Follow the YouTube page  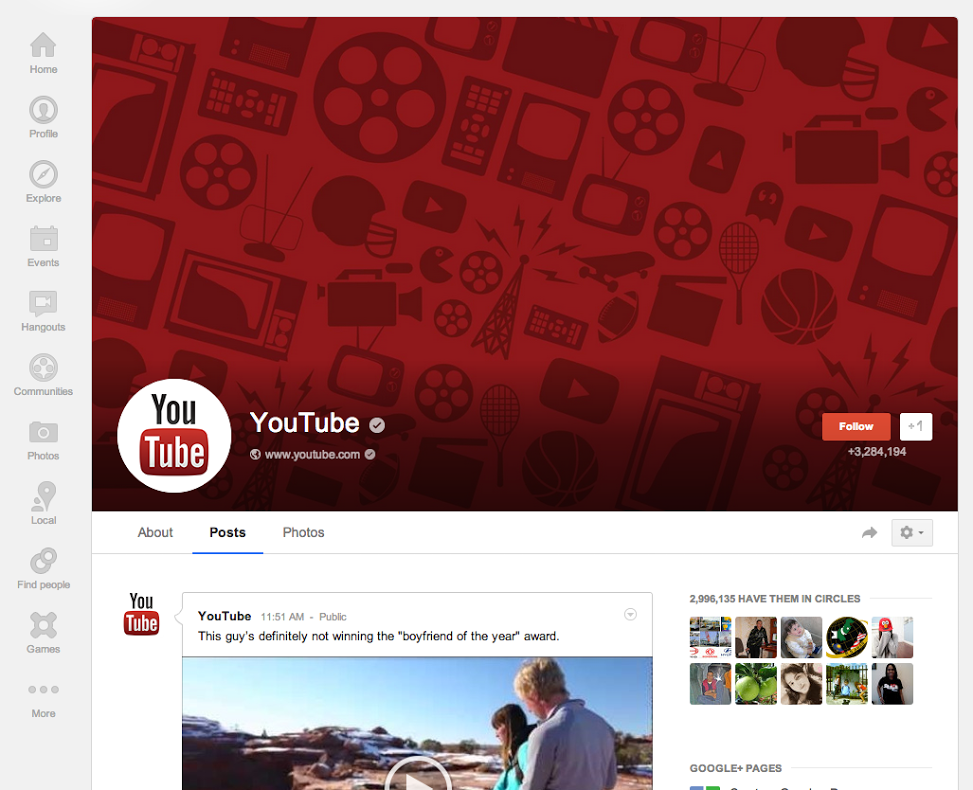[x=856, y=426]
